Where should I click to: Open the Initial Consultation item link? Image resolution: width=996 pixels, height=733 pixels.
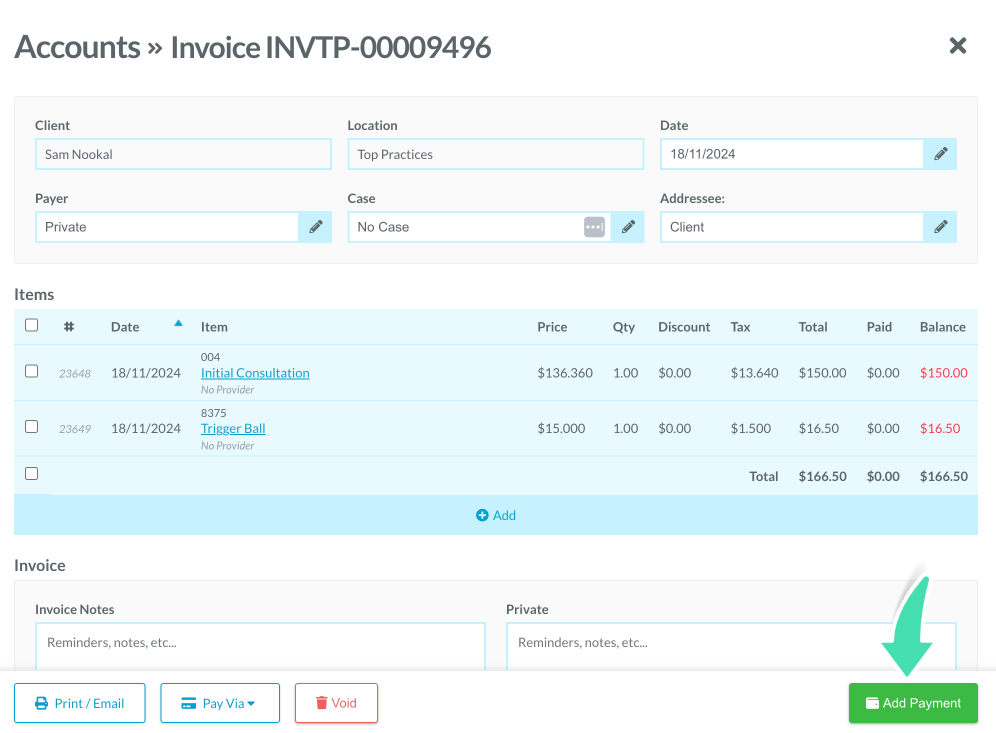pyautogui.click(x=255, y=373)
